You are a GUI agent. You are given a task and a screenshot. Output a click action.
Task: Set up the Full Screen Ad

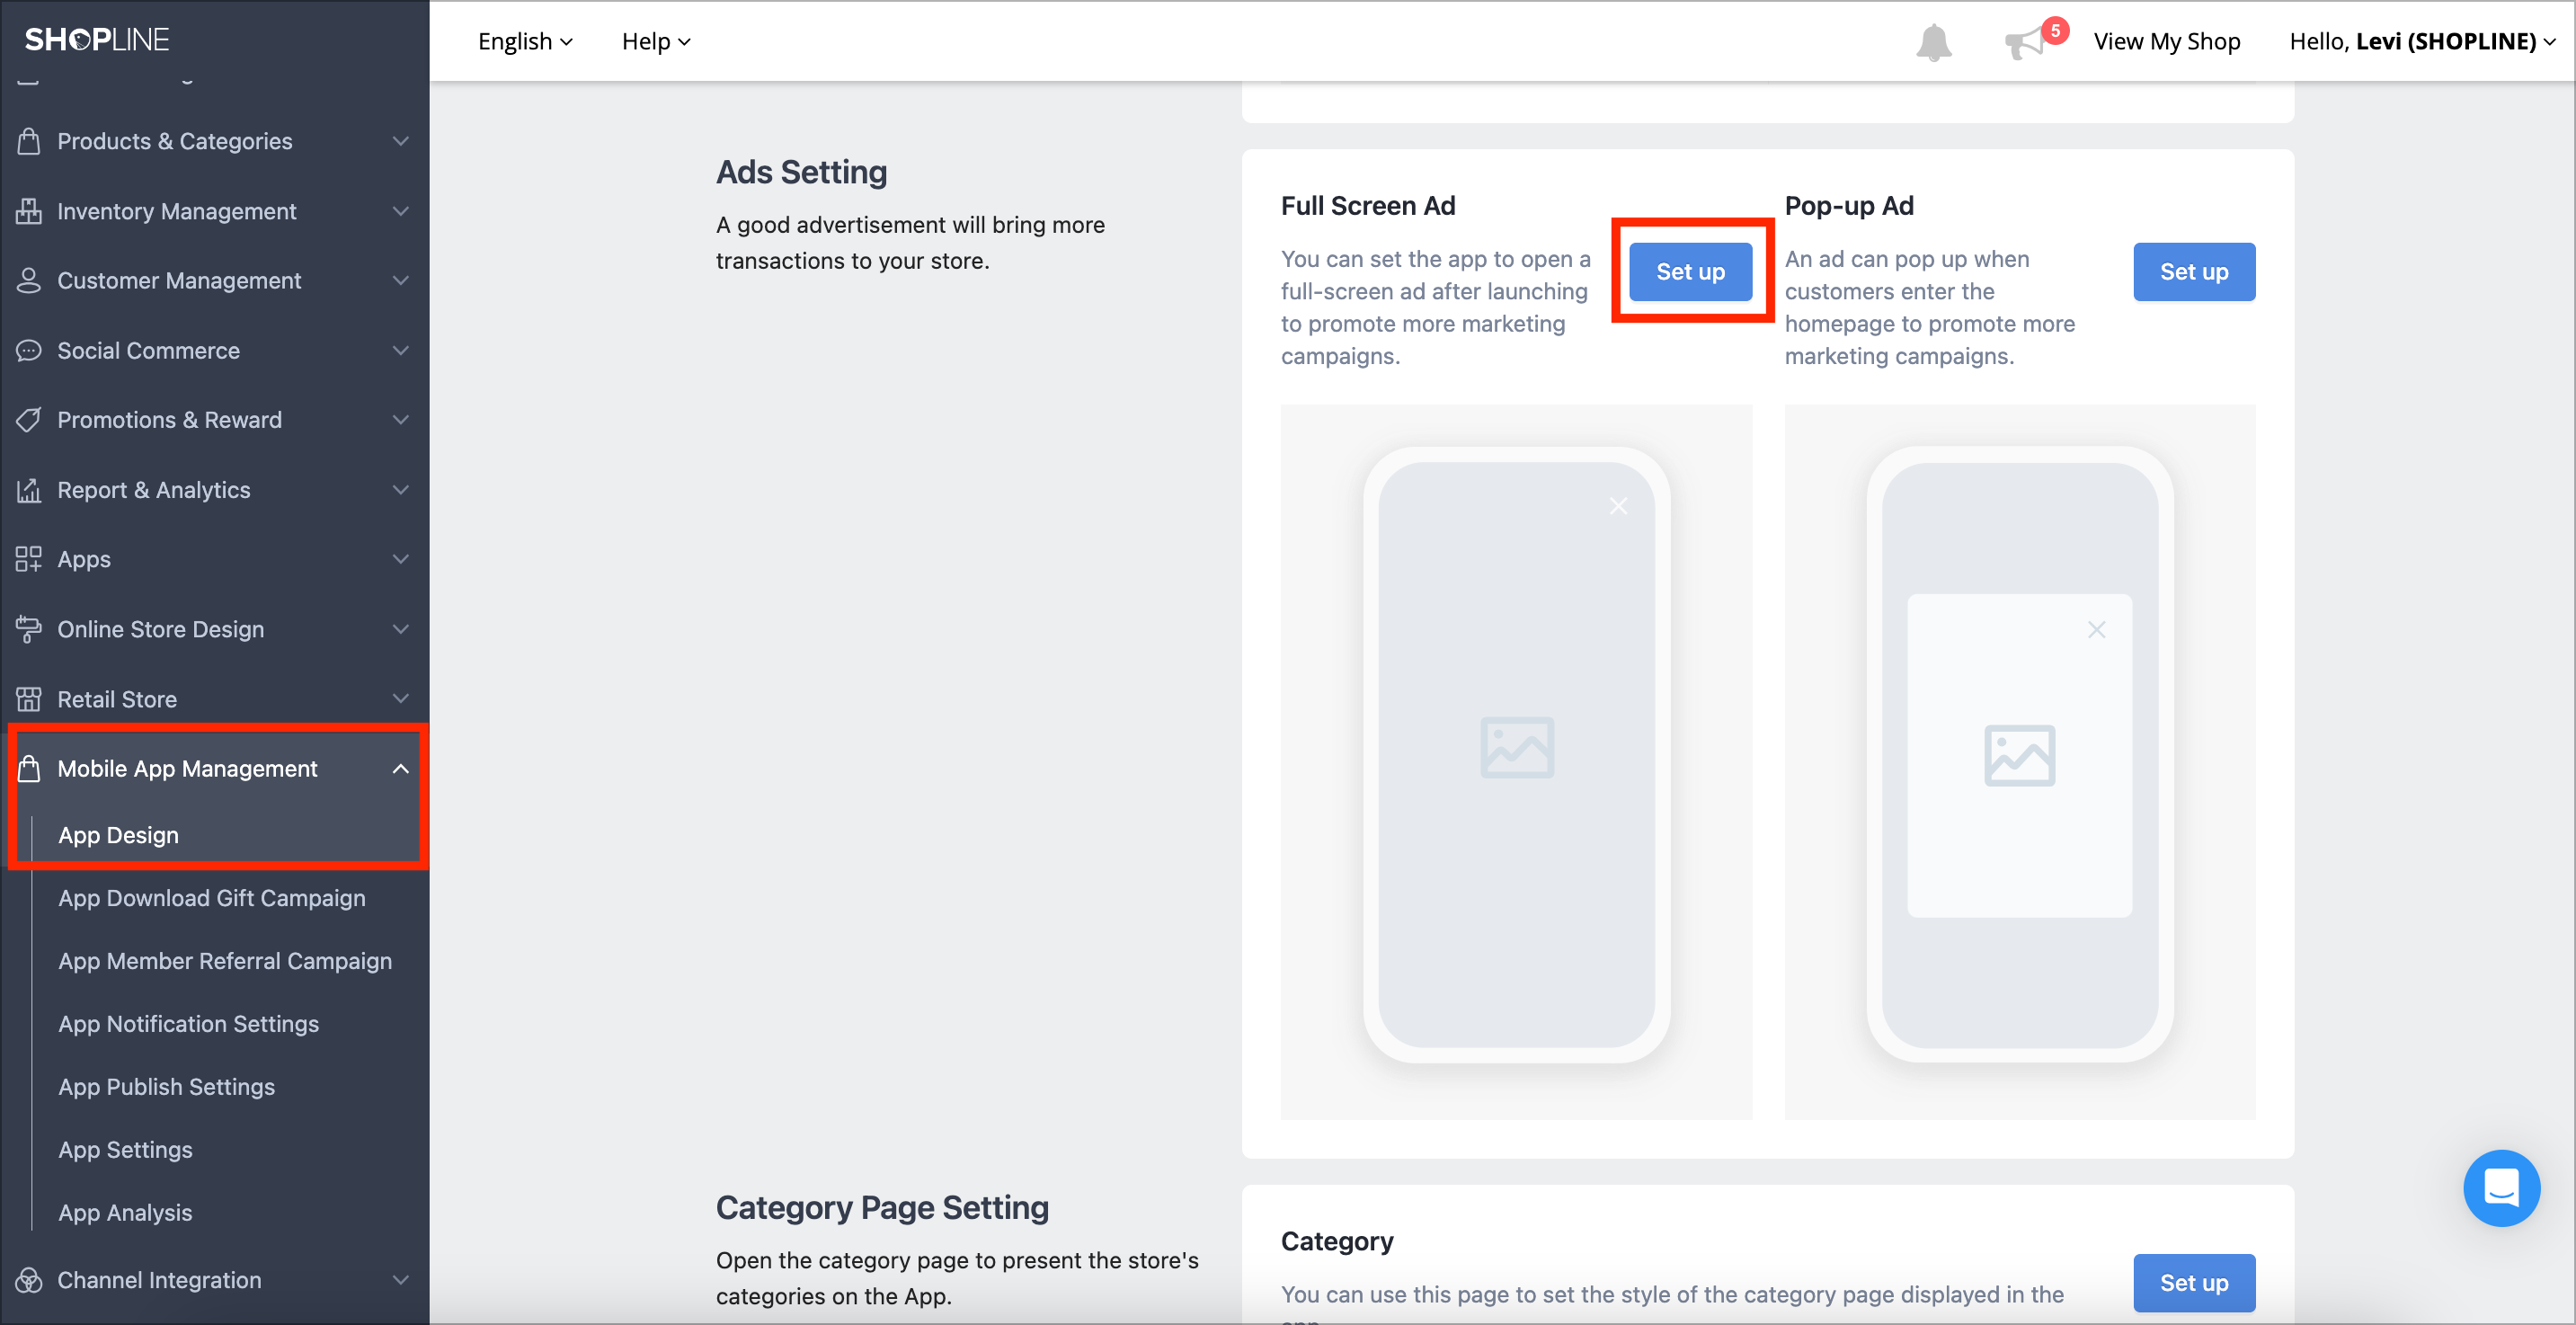[1690, 271]
